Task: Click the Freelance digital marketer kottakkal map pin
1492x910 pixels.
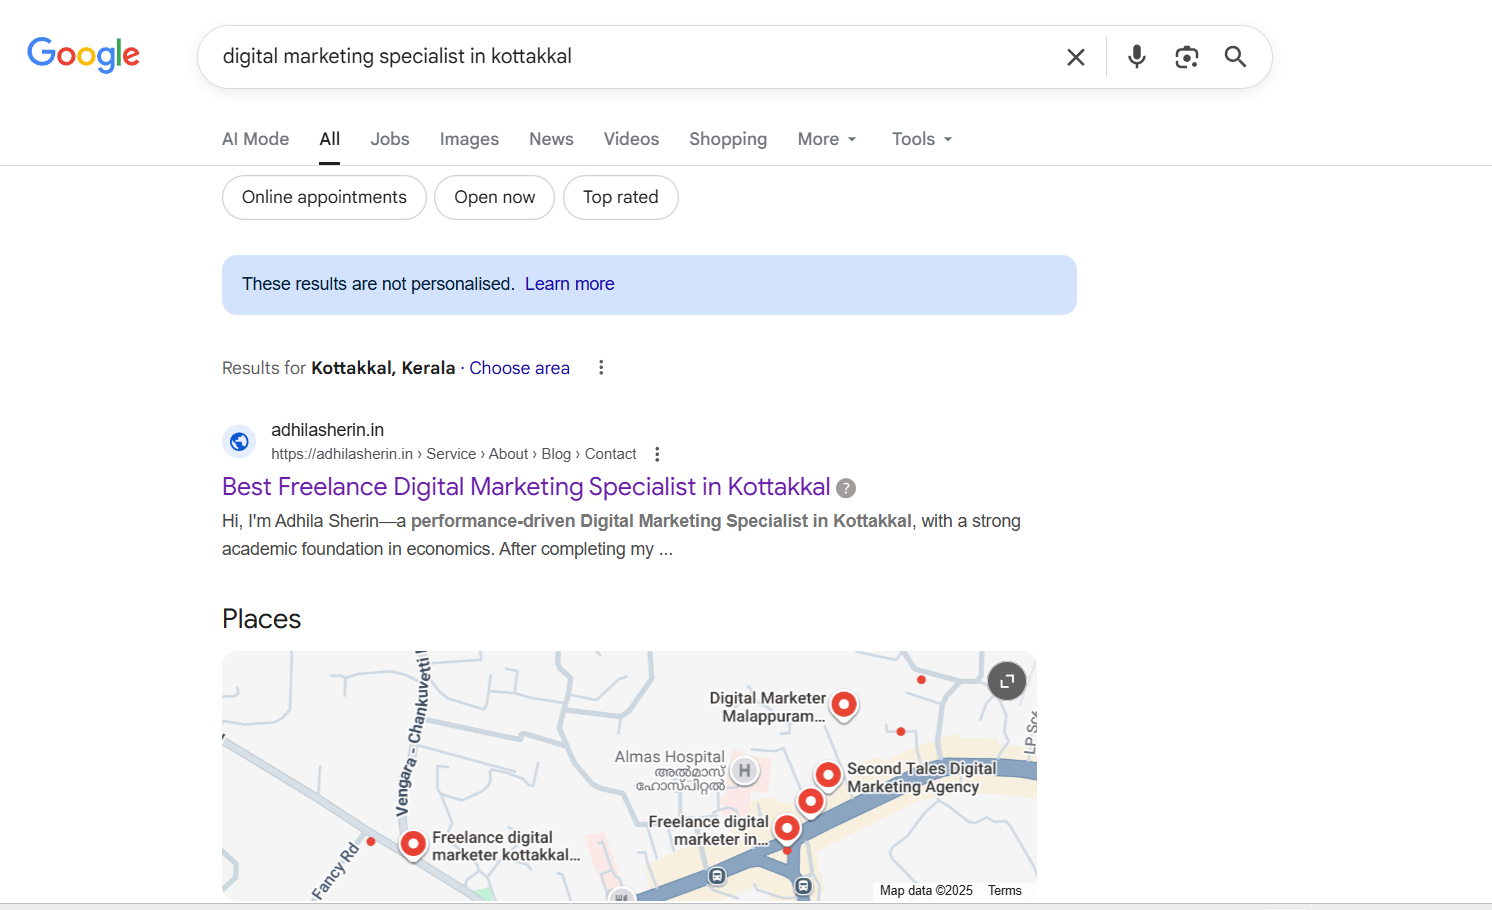Action: pyautogui.click(x=413, y=844)
